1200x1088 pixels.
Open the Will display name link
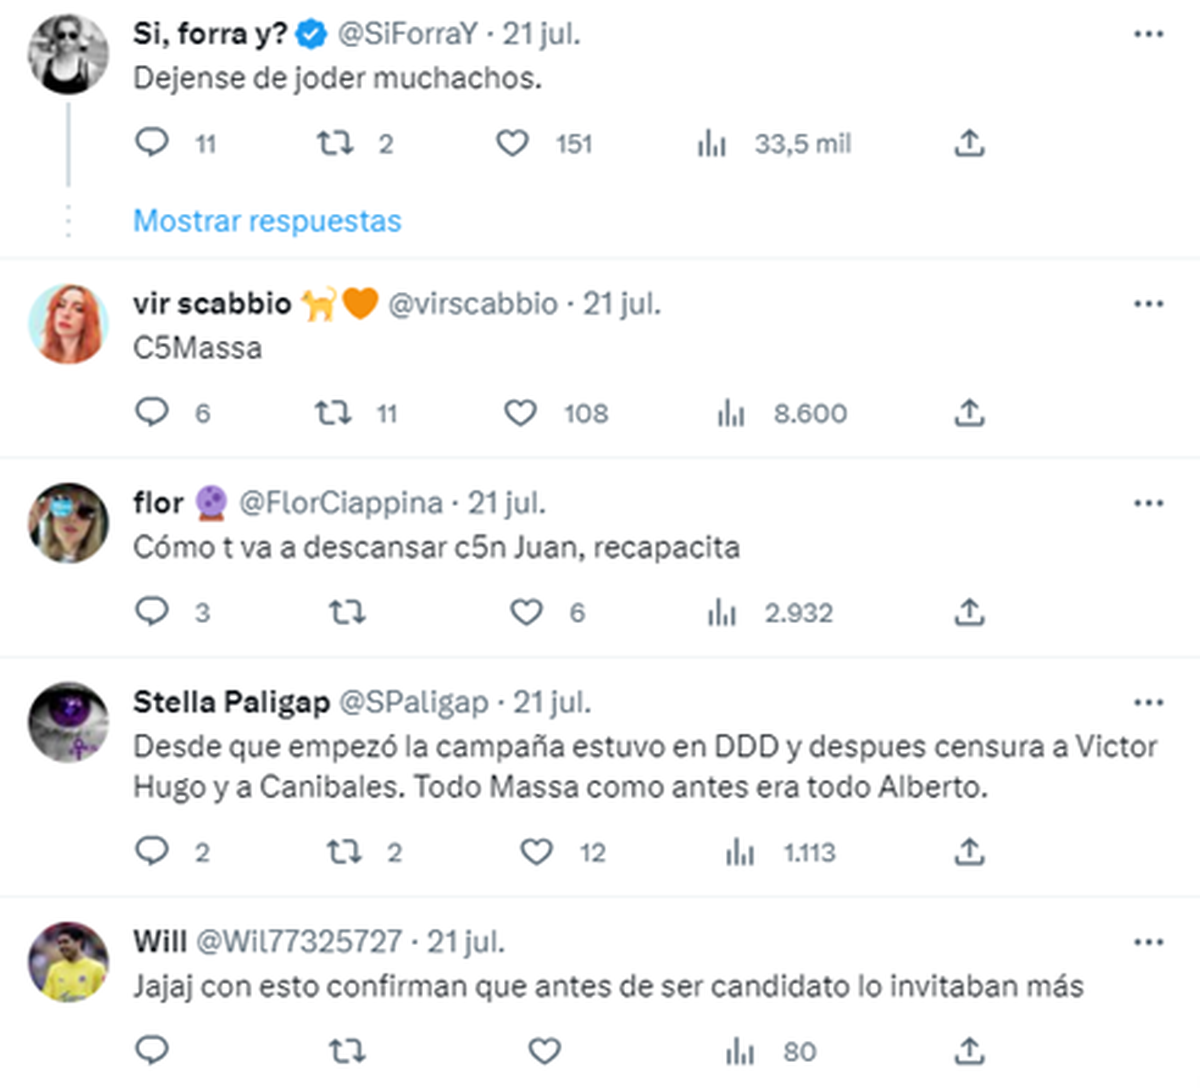point(159,942)
